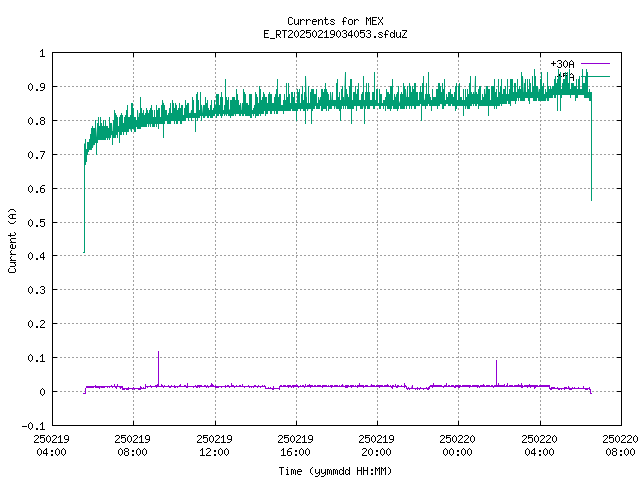Screen dimensions: 640x480
Task: Click the y-axis tick label "-0.1"
Action: coord(33,426)
